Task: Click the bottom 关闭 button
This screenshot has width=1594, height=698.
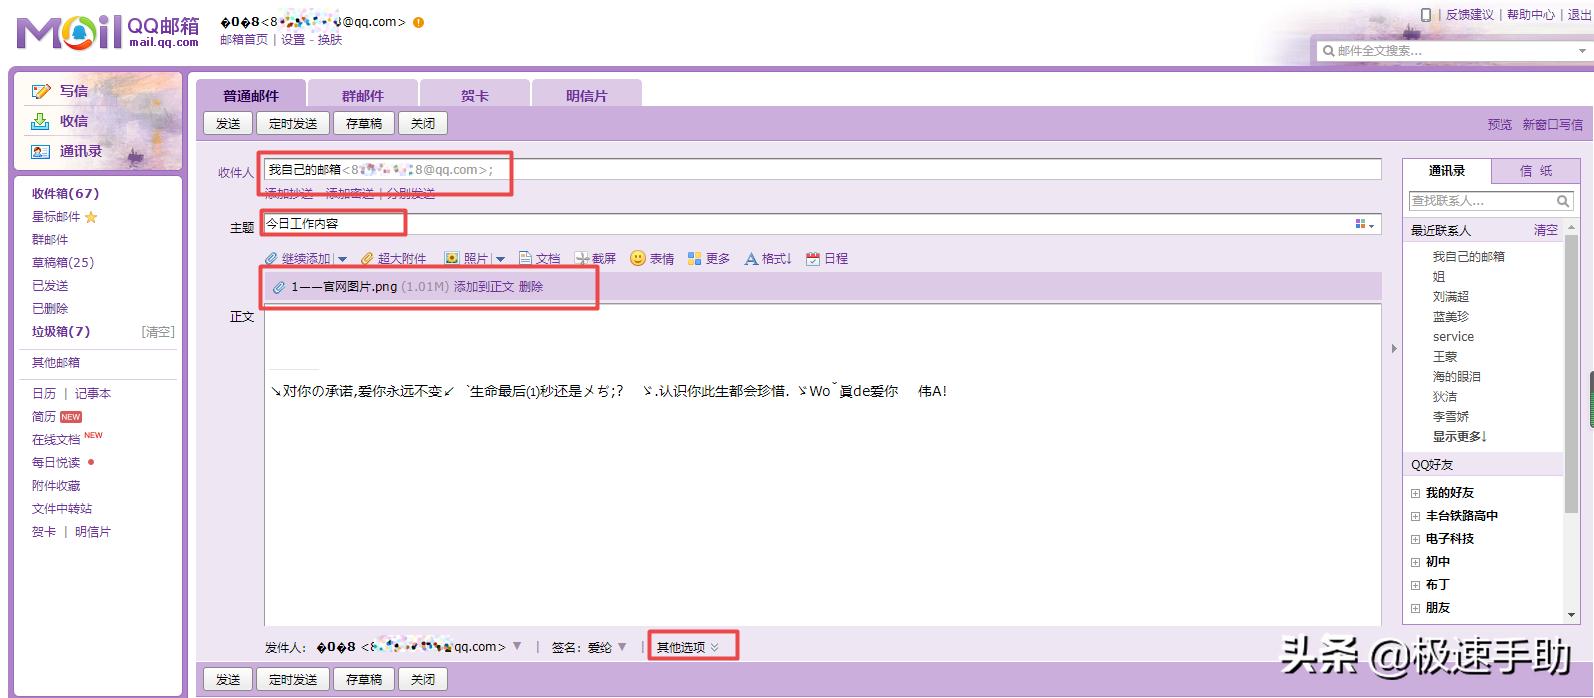Action: pyautogui.click(x=423, y=679)
